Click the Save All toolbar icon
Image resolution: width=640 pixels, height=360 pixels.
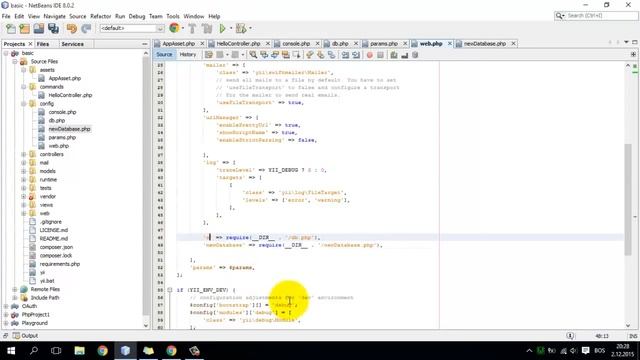pyautogui.click(x=53, y=28)
